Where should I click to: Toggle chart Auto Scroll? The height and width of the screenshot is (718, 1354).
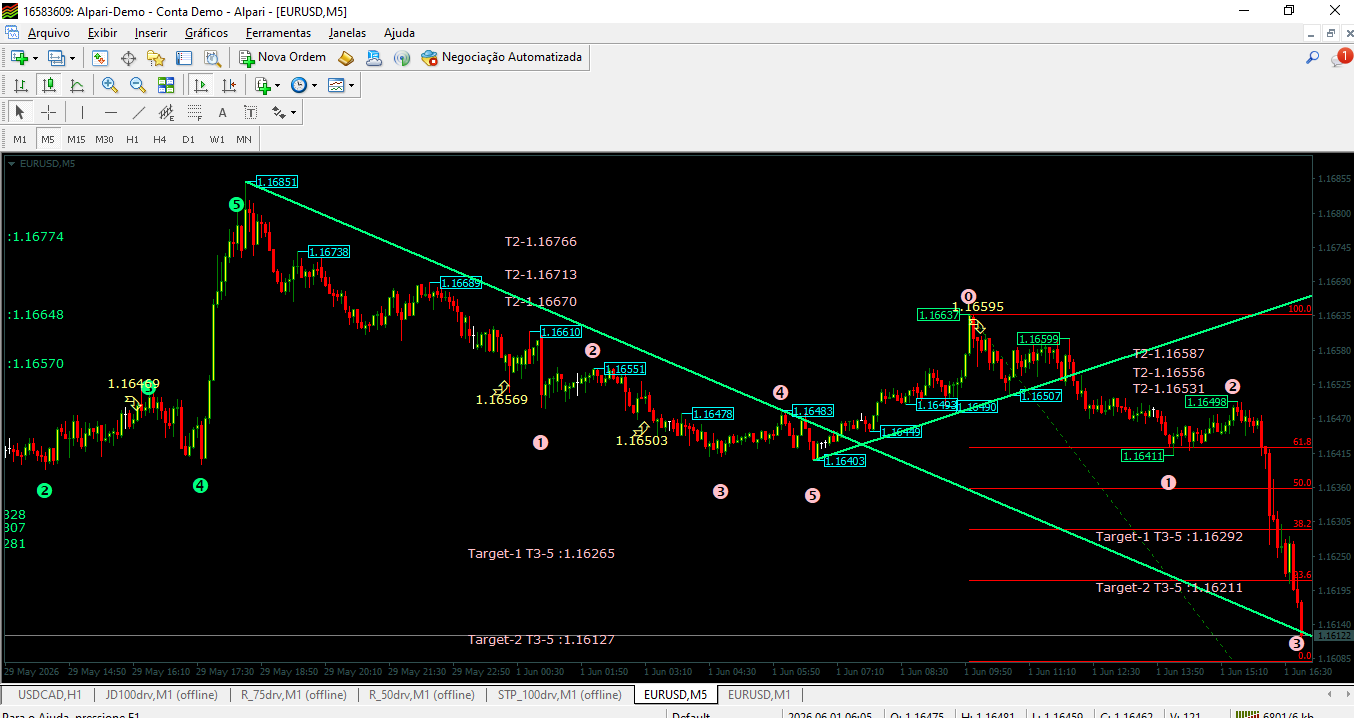click(x=201, y=85)
